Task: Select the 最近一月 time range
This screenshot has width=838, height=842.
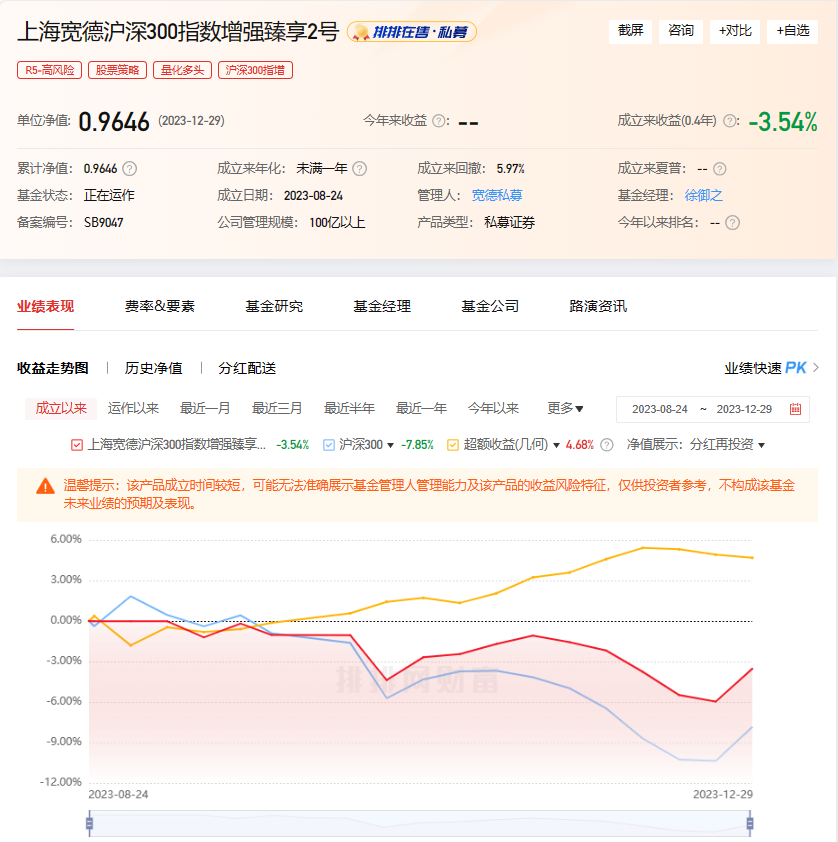Action: tap(205, 409)
